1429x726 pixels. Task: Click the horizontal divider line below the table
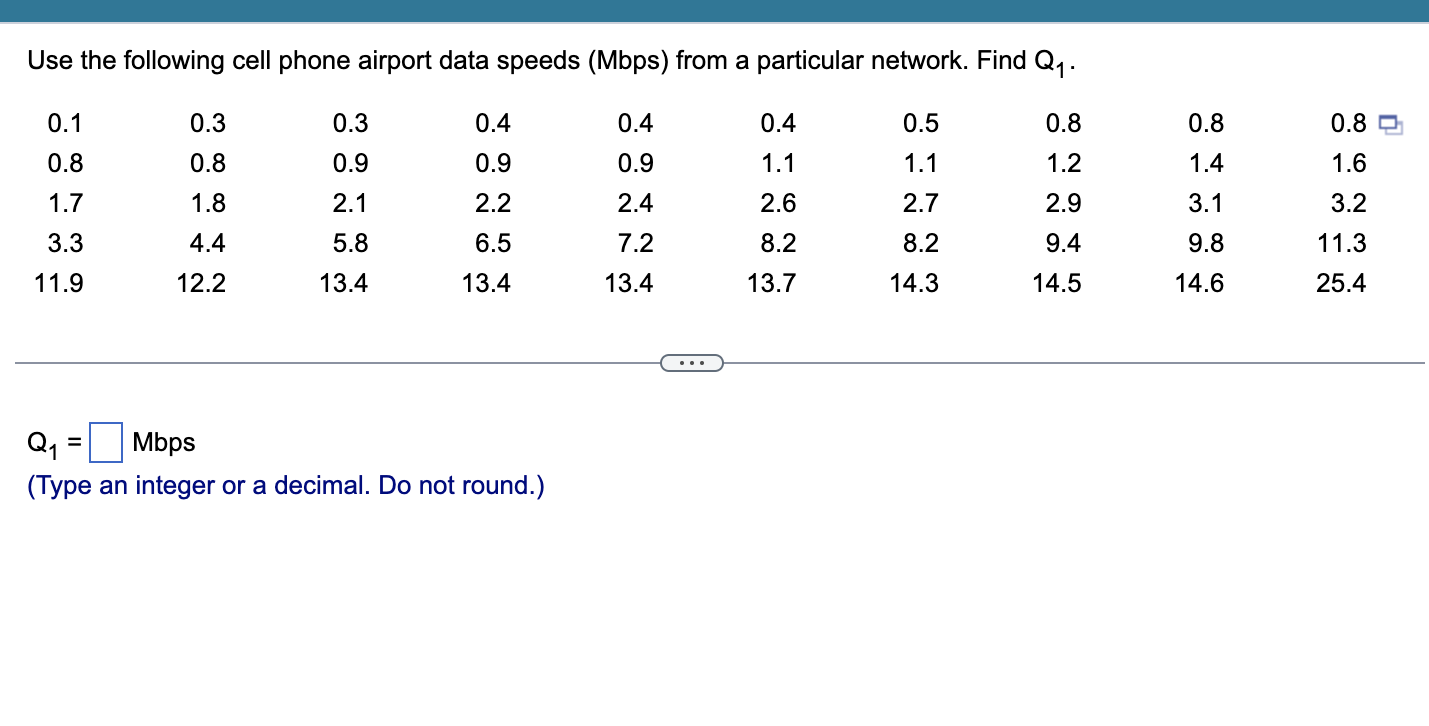(350, 362)
